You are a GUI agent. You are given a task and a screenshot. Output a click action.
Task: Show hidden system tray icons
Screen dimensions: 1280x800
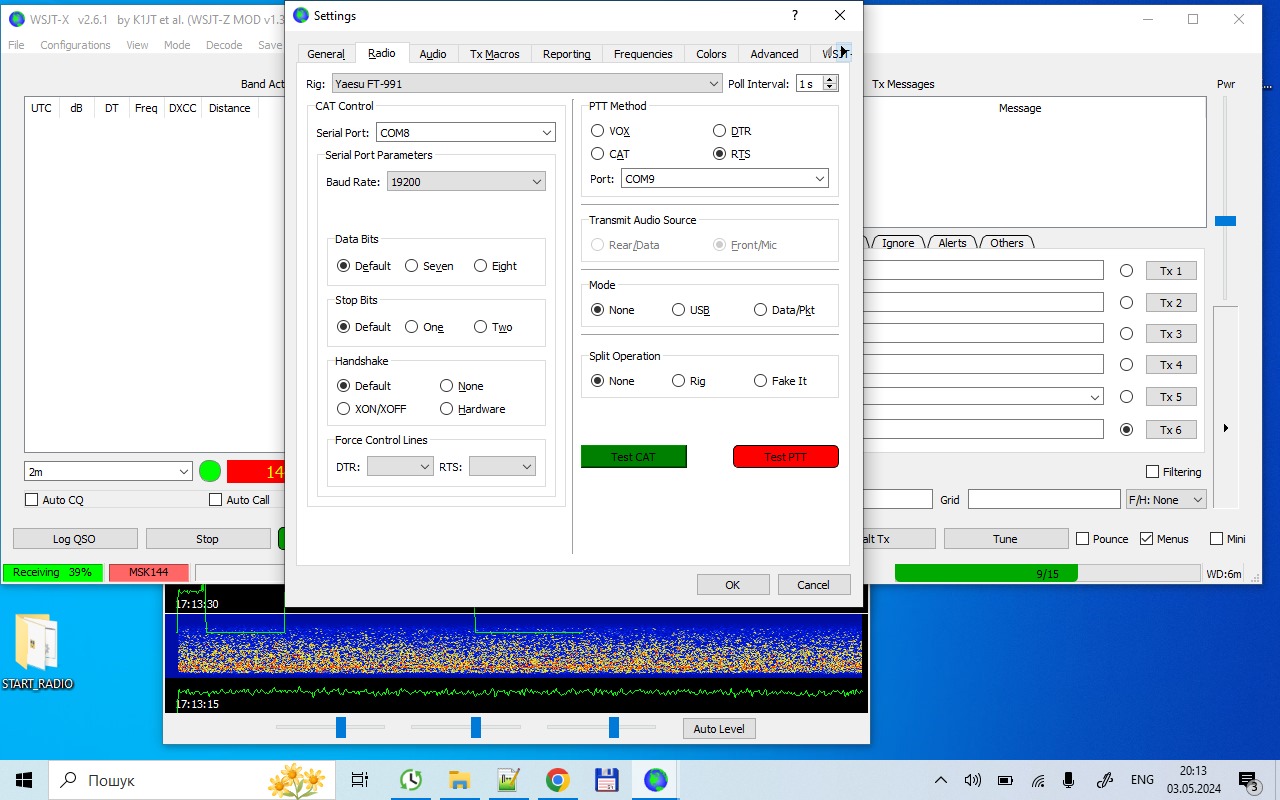coord(941,780)
